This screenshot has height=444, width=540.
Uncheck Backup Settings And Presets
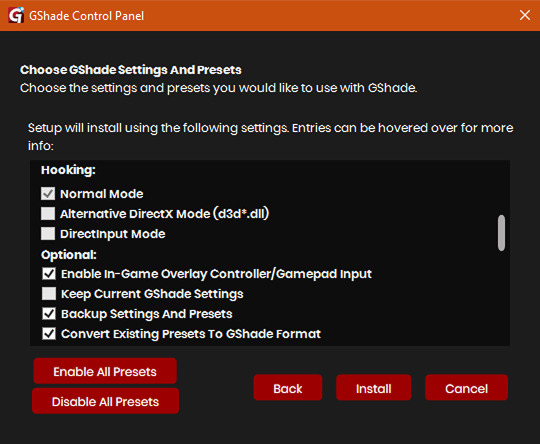[49, 314]
